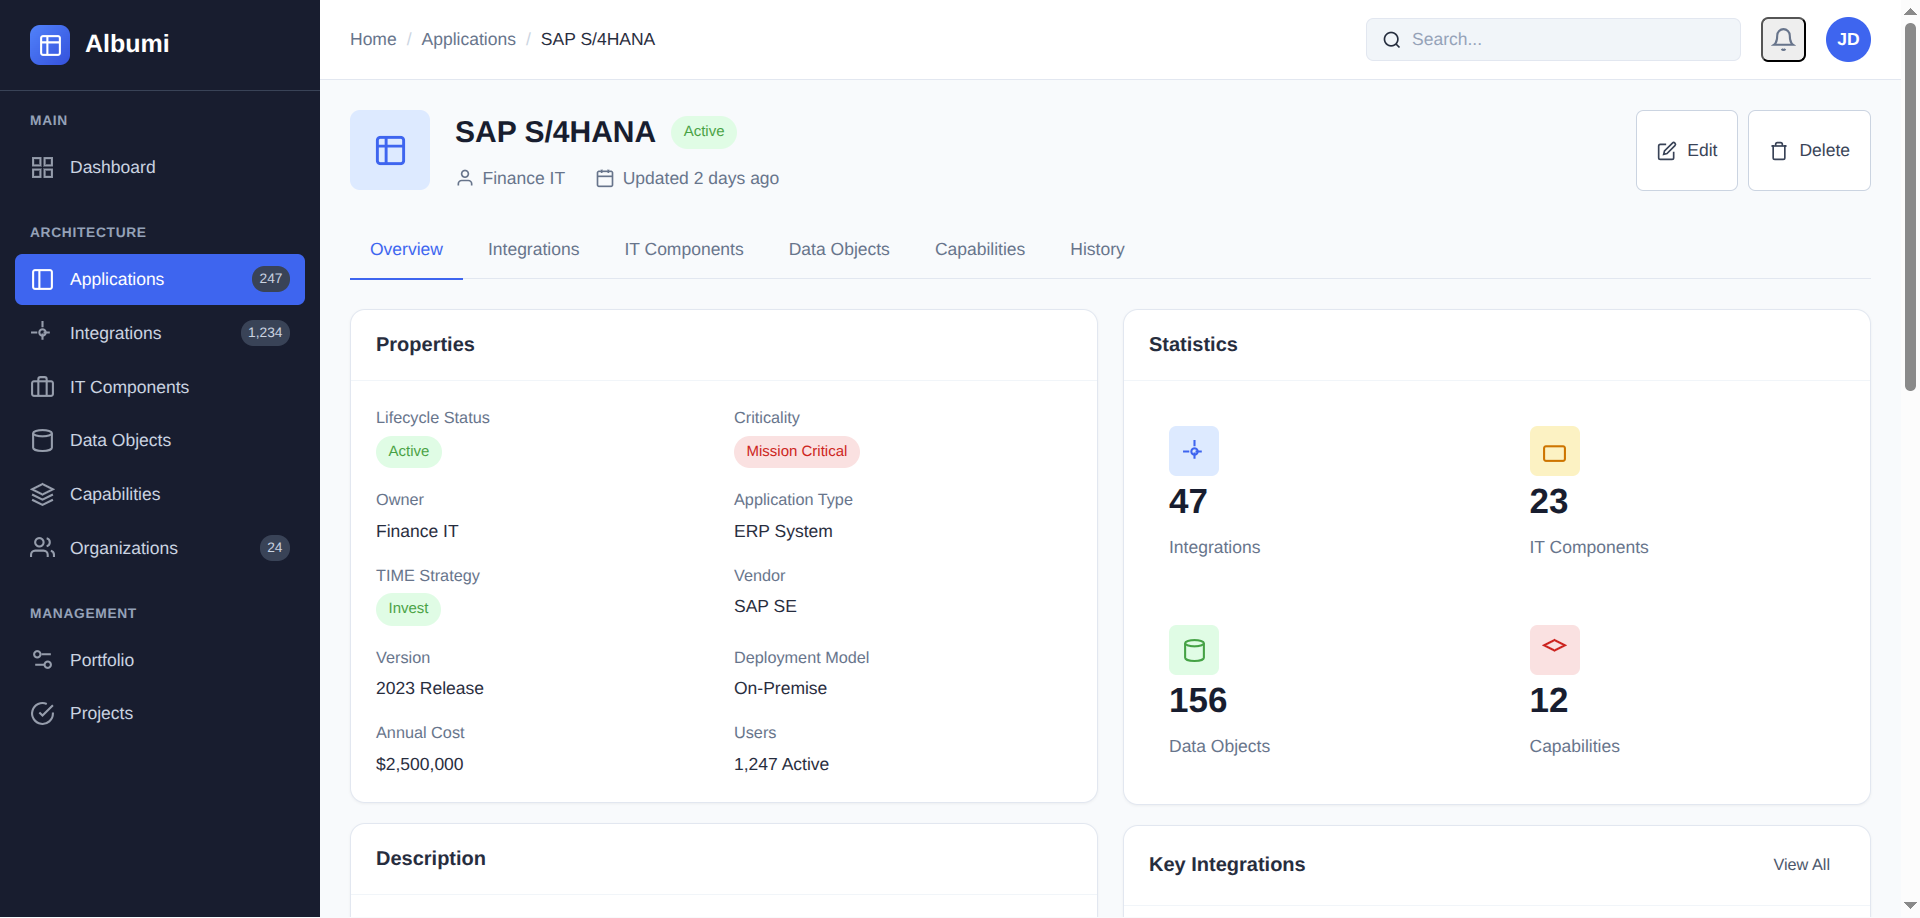Open Dashboard from the sidebar

click(x=112, y=167)
